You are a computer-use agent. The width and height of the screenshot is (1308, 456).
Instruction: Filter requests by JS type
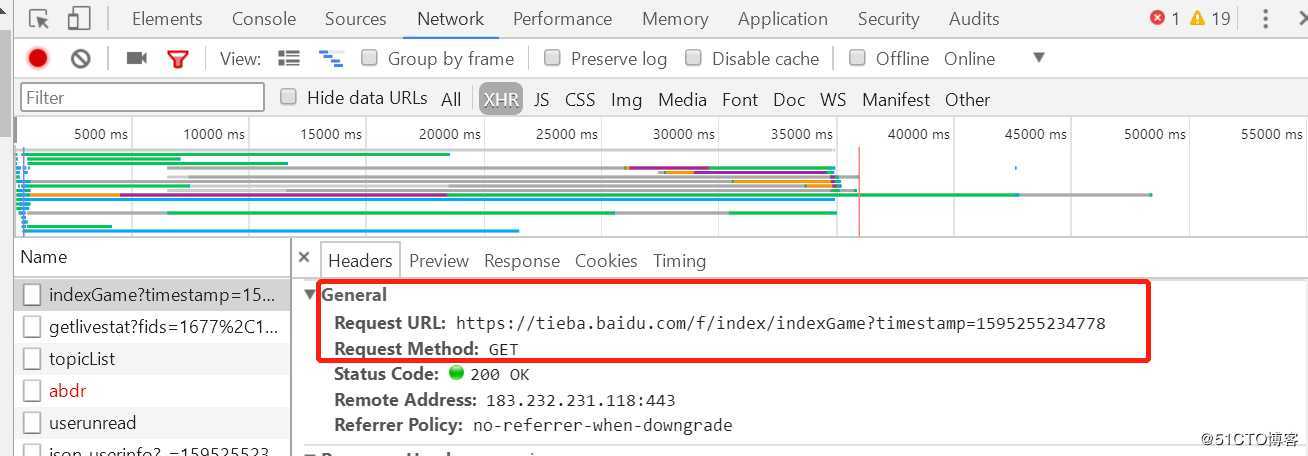(x=541, y=99)
